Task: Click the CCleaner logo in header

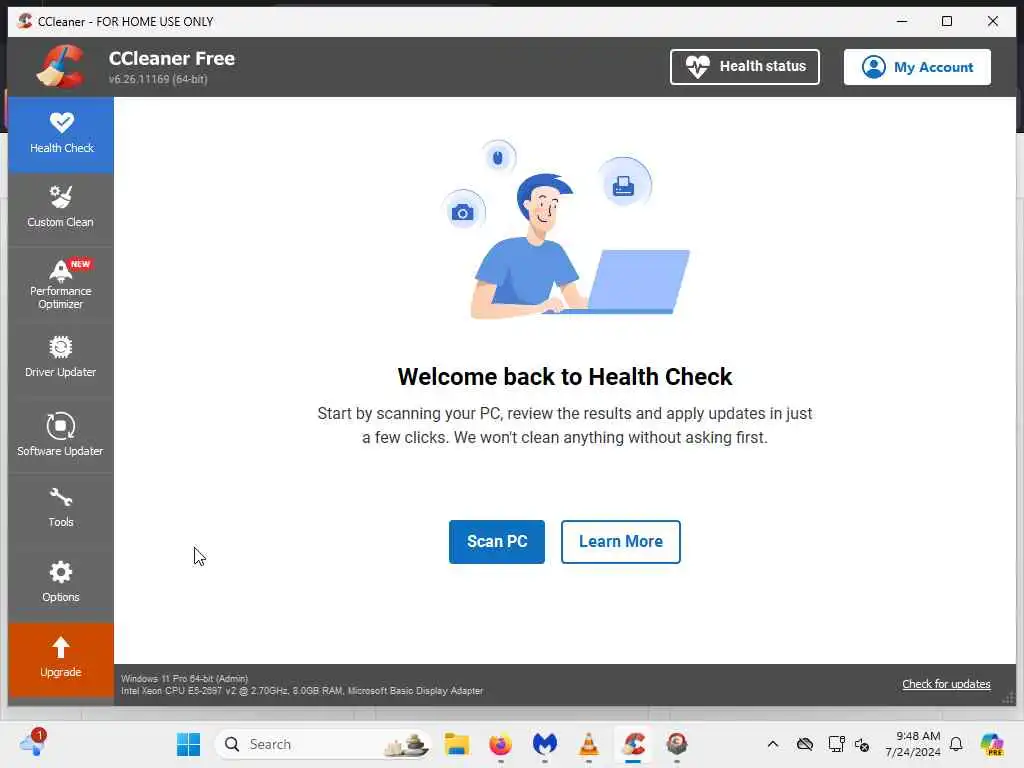Action: point(60,66)
